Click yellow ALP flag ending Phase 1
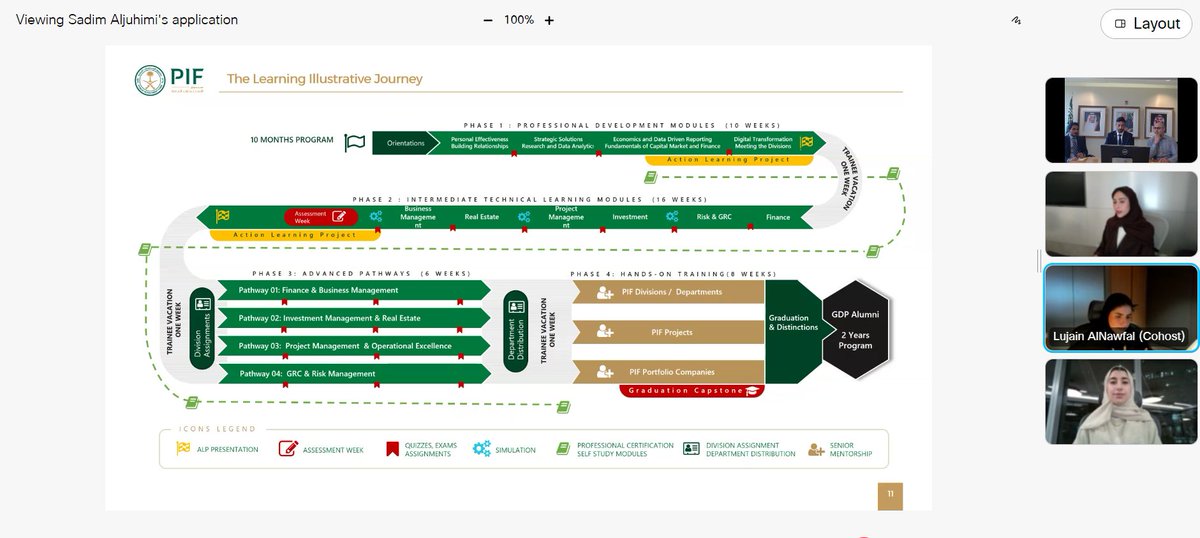1200x538 pixels. pos(806,143)
